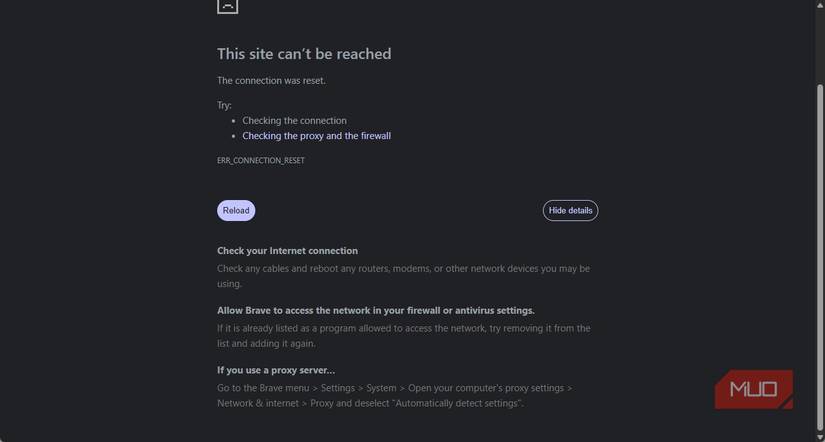Click the "Allow Brave to access the network" heading
This screenshot has height=442, width=825.
(x=375, y=310)
